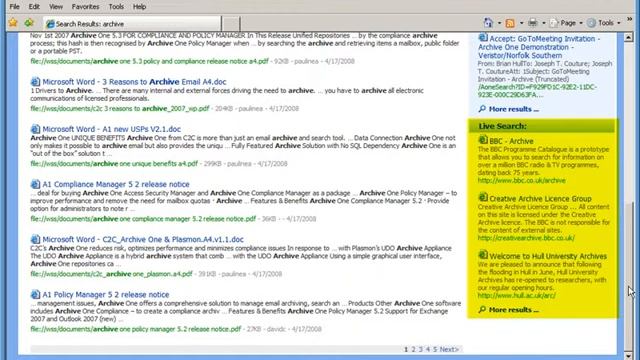640x360 pixels.
Task: Click the Add to Favorites icon
Action: coord(29,23)
